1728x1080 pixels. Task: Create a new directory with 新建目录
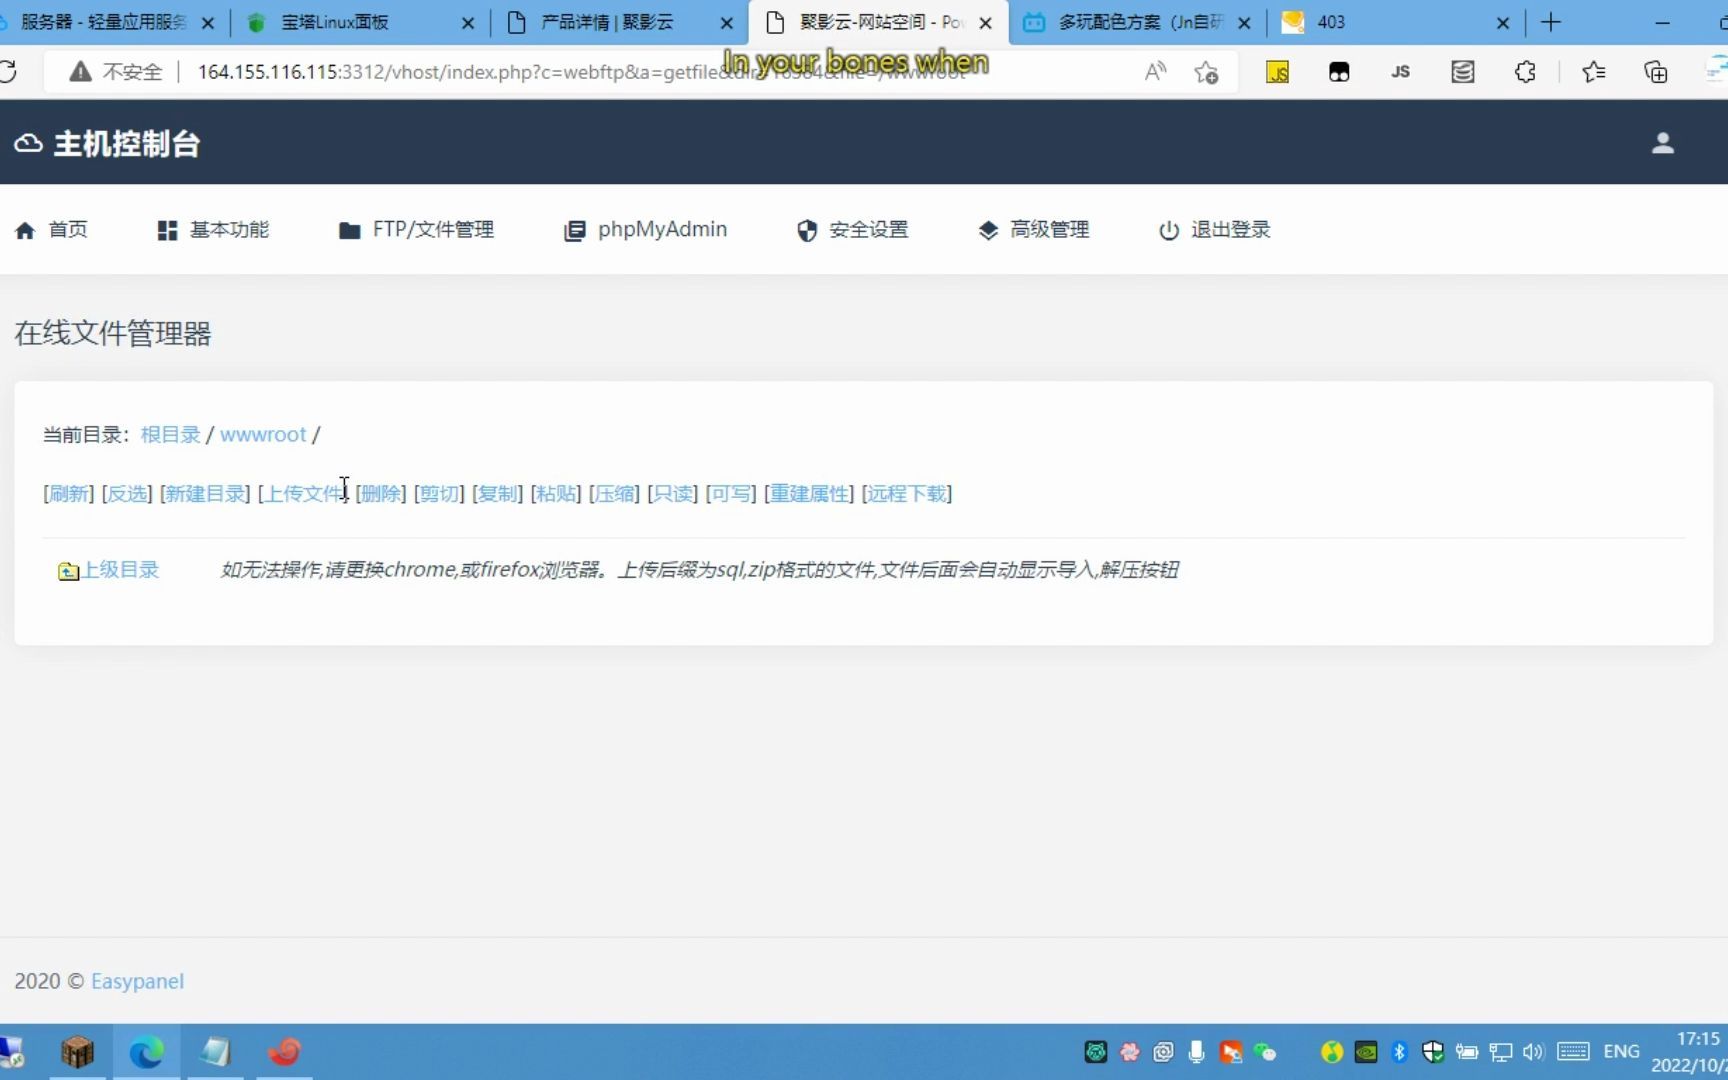click(x=204, y=493)
